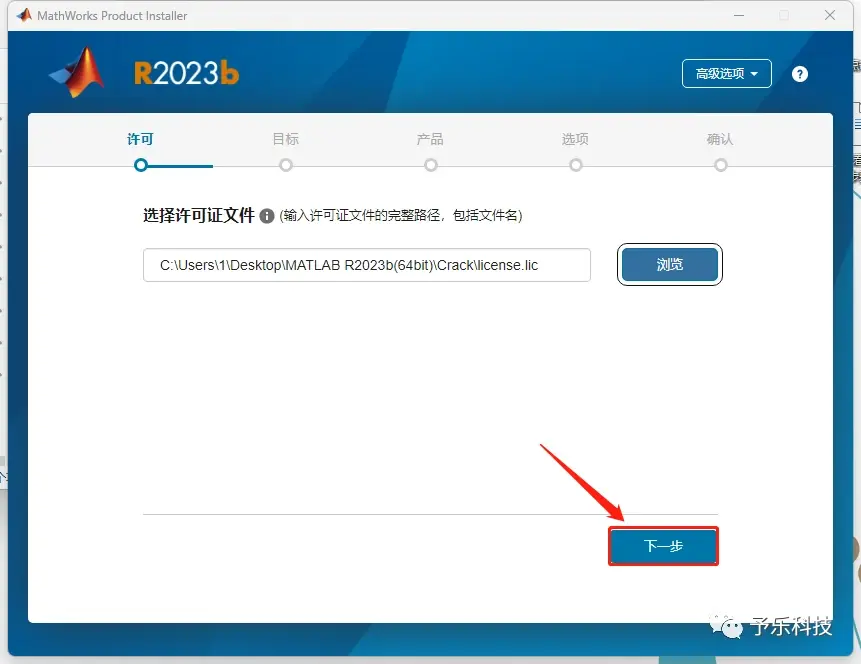Select the 许可 step label

click(140, 139)
